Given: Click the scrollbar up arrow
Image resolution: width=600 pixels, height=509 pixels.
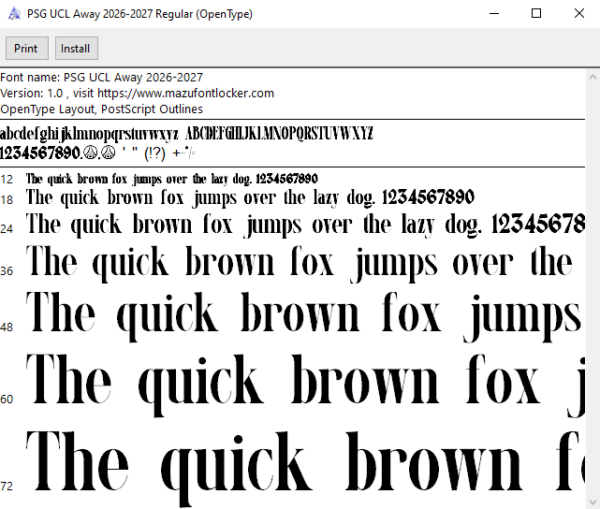Looking at the screenshot, I should pyautogui.click(x=593, y=77).
